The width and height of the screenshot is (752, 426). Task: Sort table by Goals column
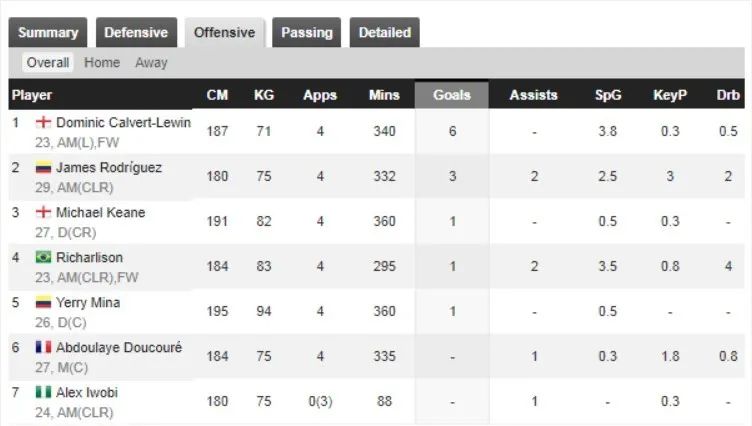pyautogui.click(x=452, y=95)
